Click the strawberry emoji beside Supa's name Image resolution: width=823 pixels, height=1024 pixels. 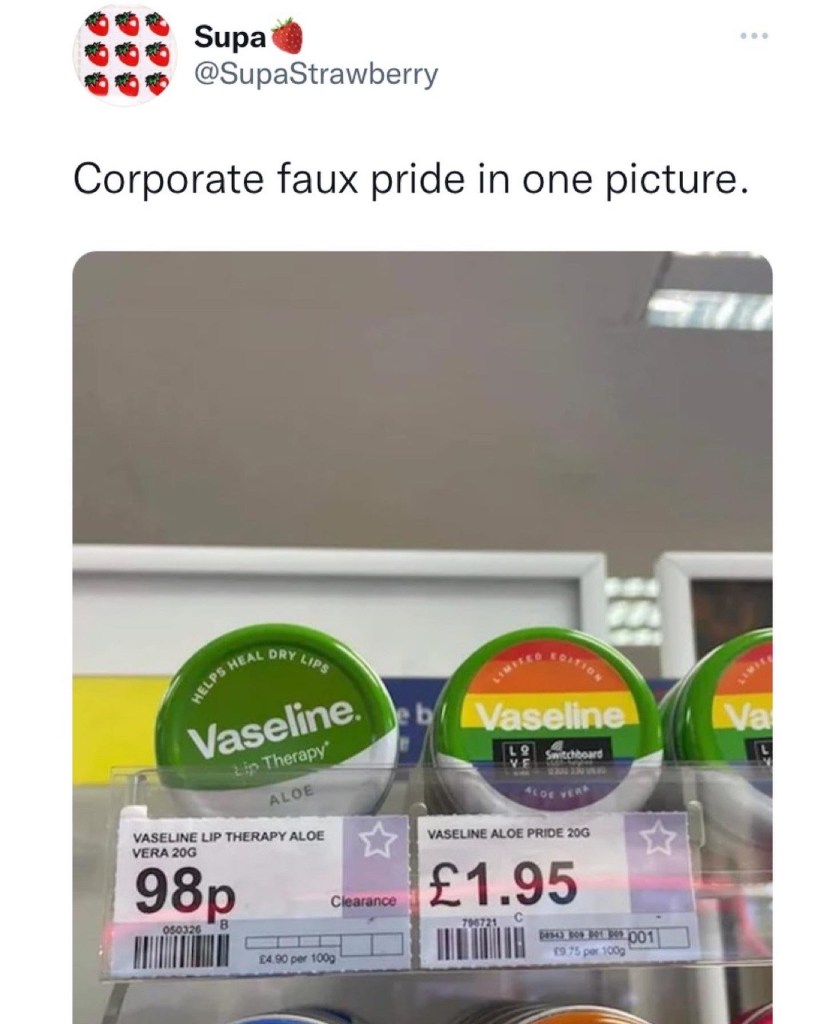pyautogui.click(x=287, y=37)
